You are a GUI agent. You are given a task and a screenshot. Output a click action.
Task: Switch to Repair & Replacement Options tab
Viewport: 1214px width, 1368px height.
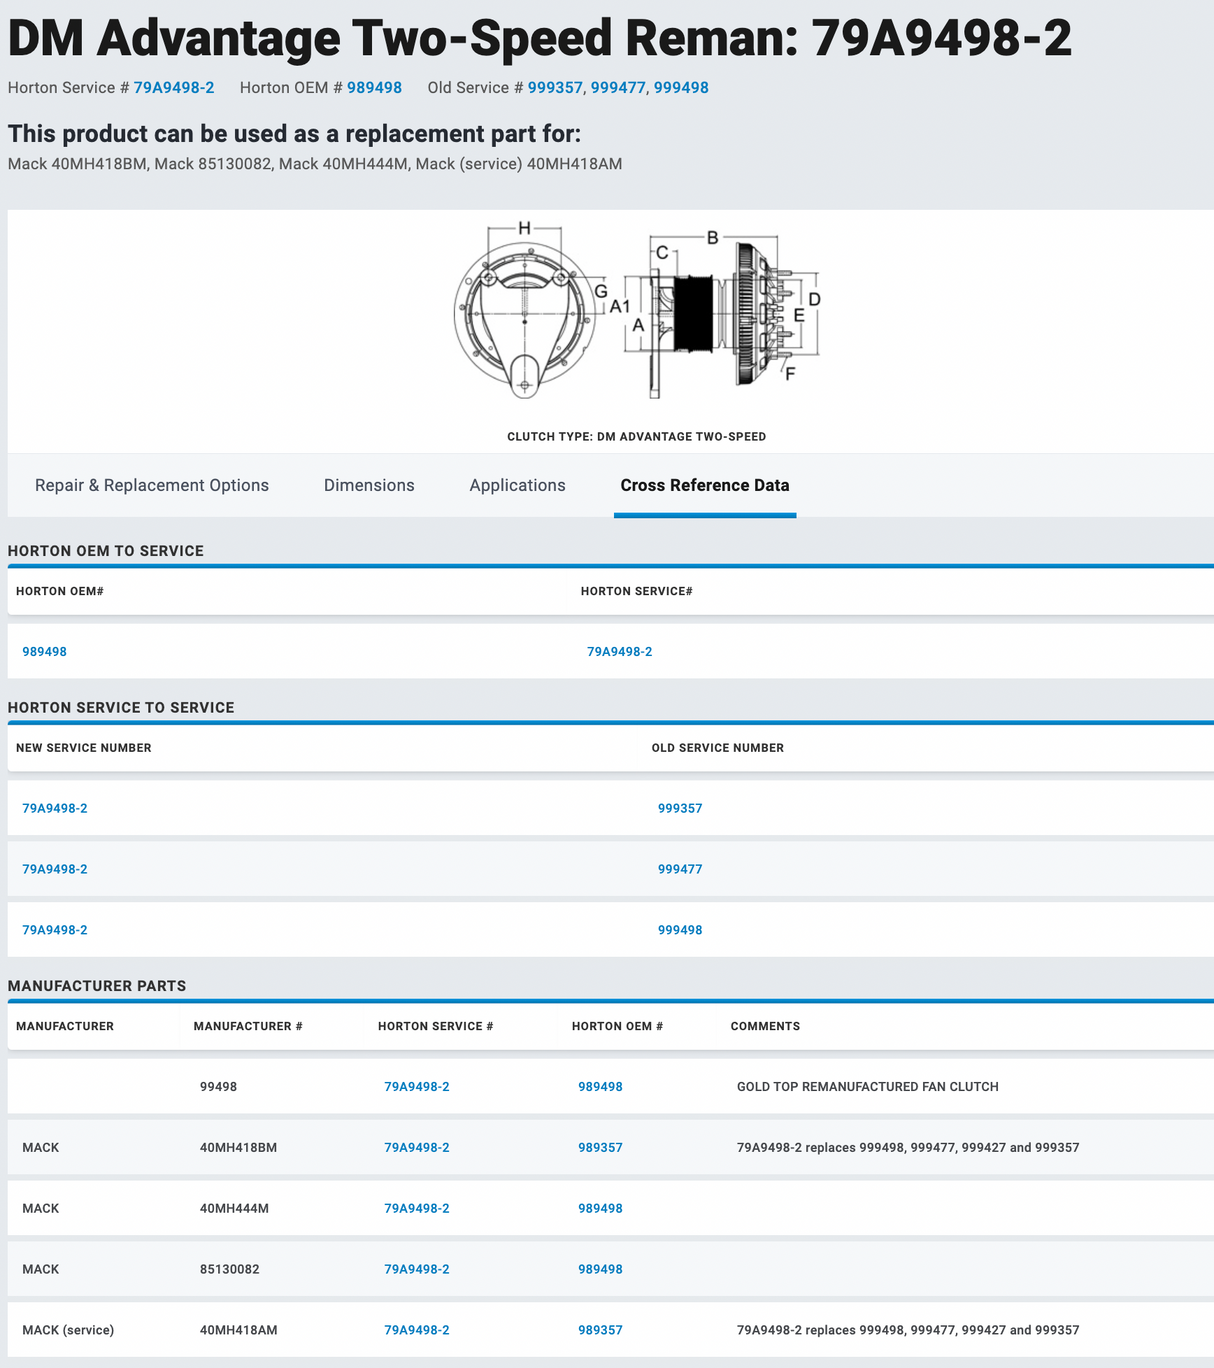point(152,485)
